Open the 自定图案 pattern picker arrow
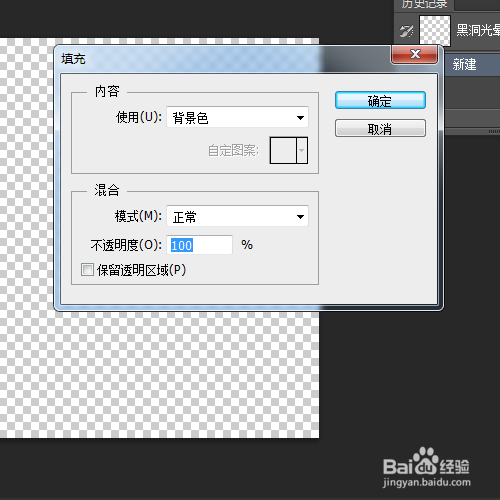 302,150
